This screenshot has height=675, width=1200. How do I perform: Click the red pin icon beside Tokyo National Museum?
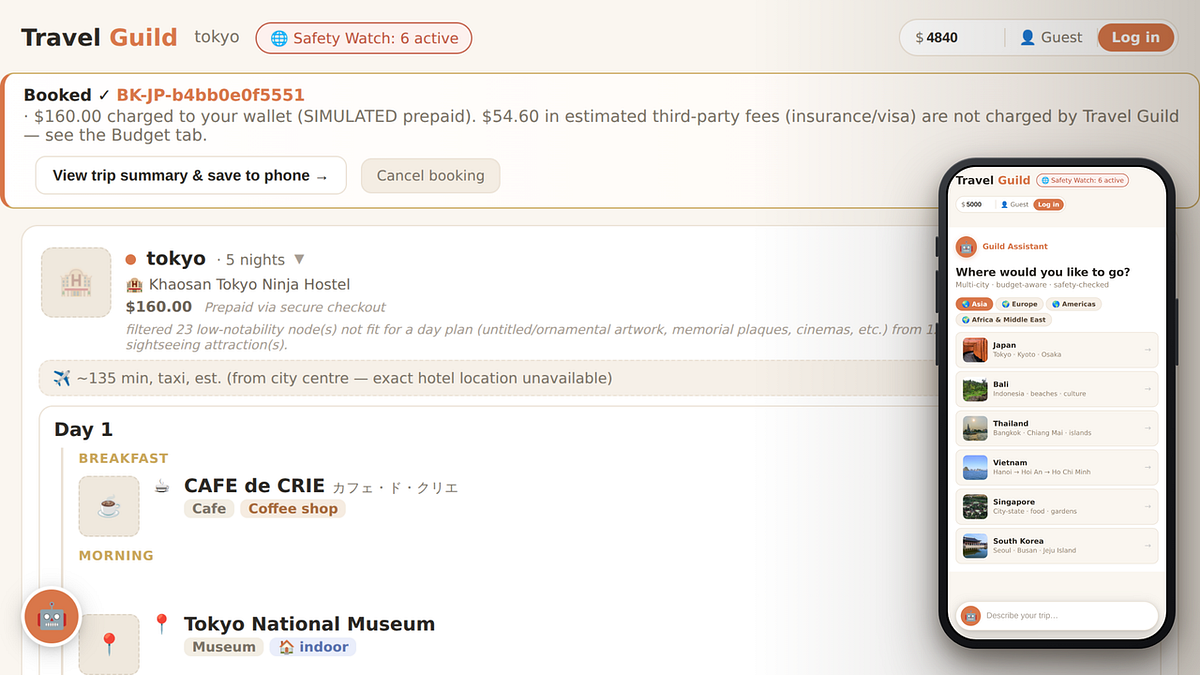(162, 624)
